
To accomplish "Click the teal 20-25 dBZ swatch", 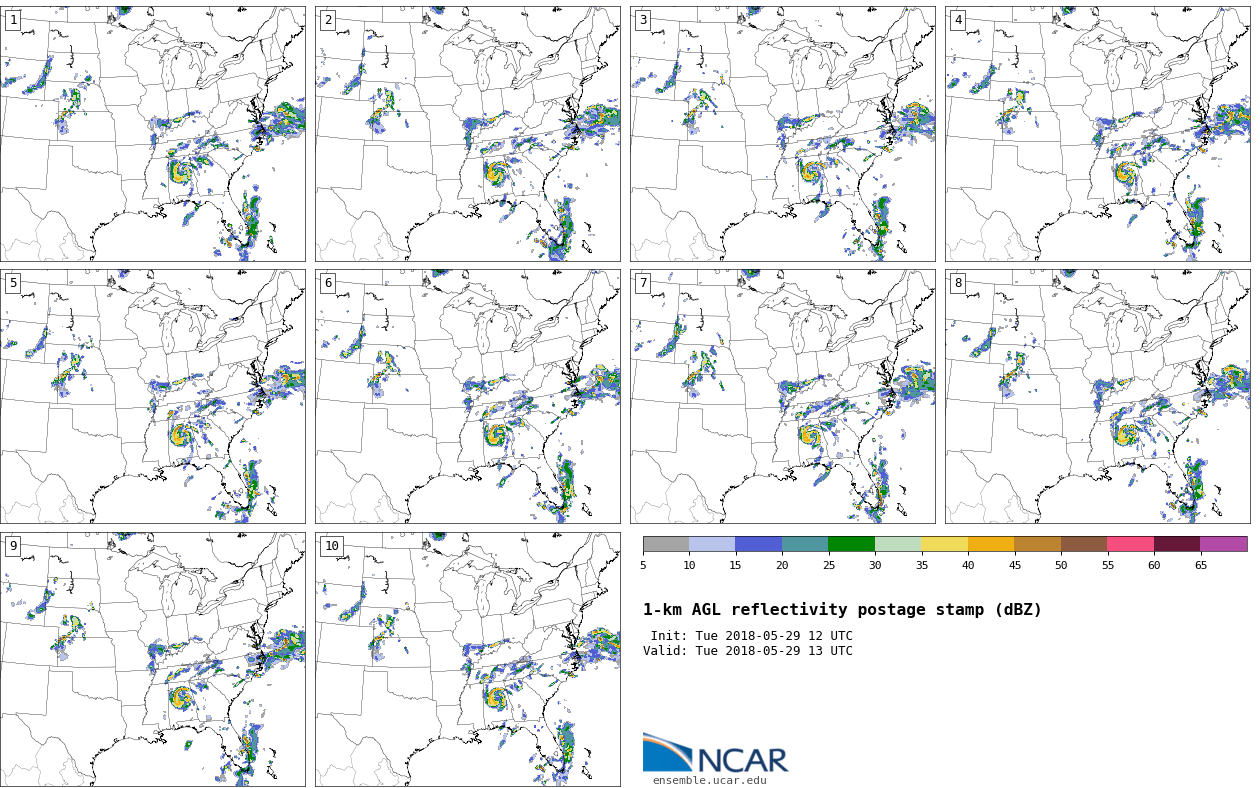I will click(805, 544).
